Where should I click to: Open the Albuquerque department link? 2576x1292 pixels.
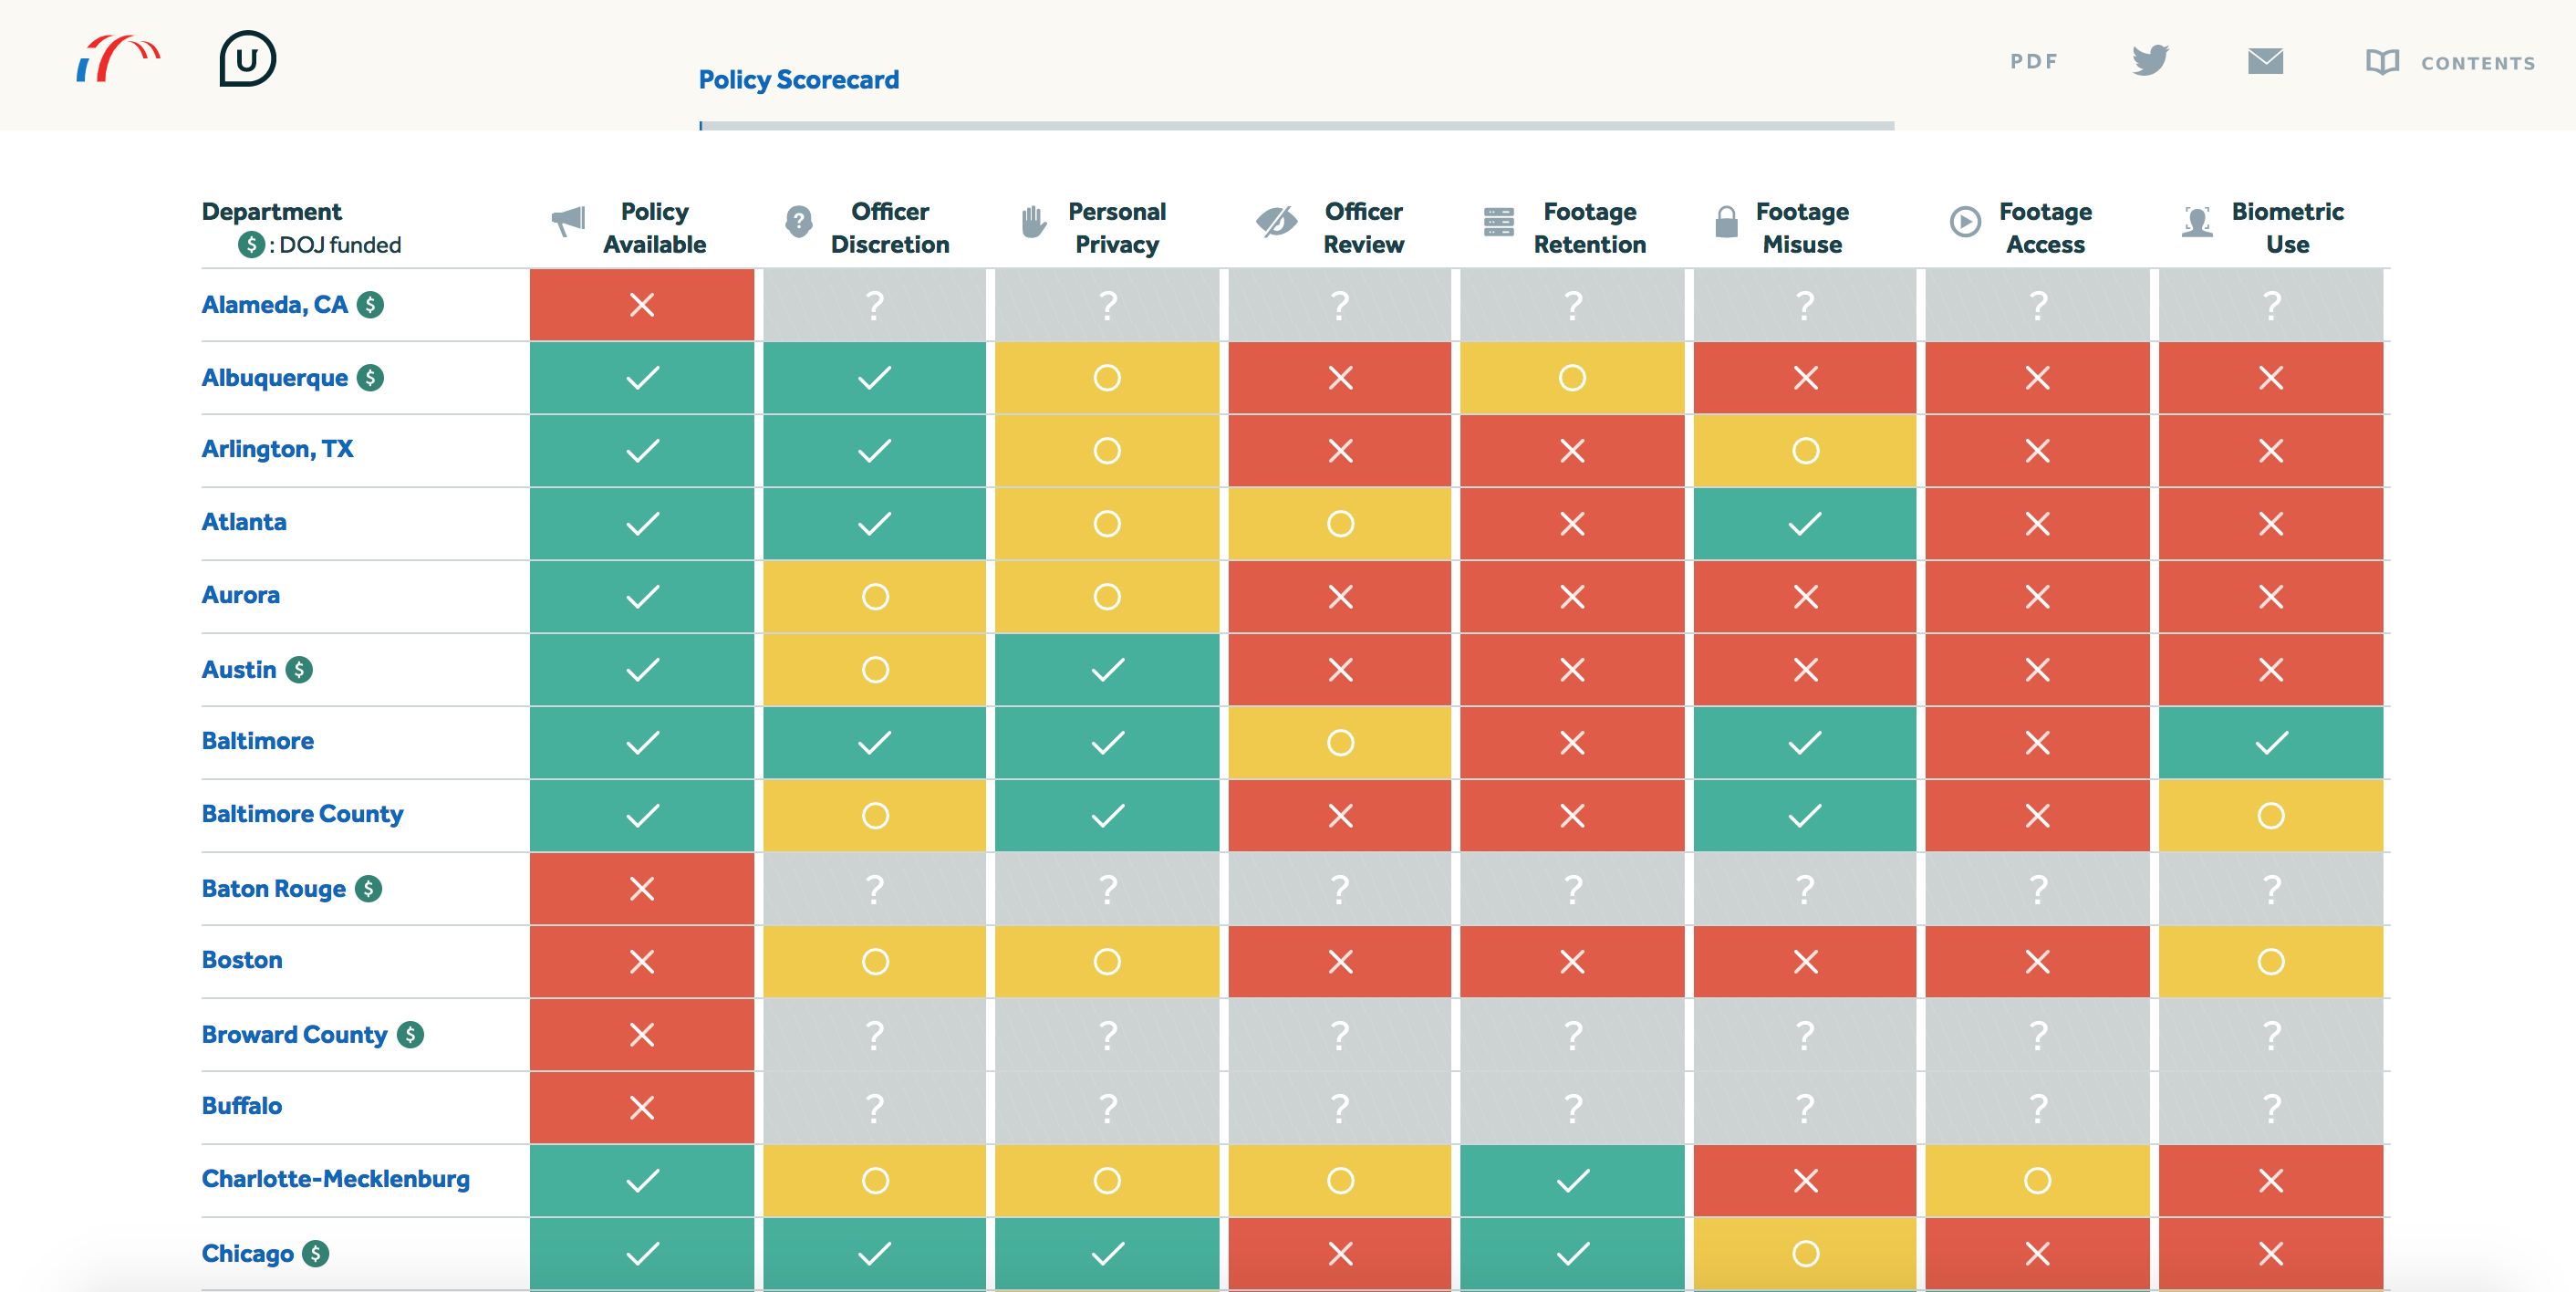pyautogui.click(x=275, y=378)
